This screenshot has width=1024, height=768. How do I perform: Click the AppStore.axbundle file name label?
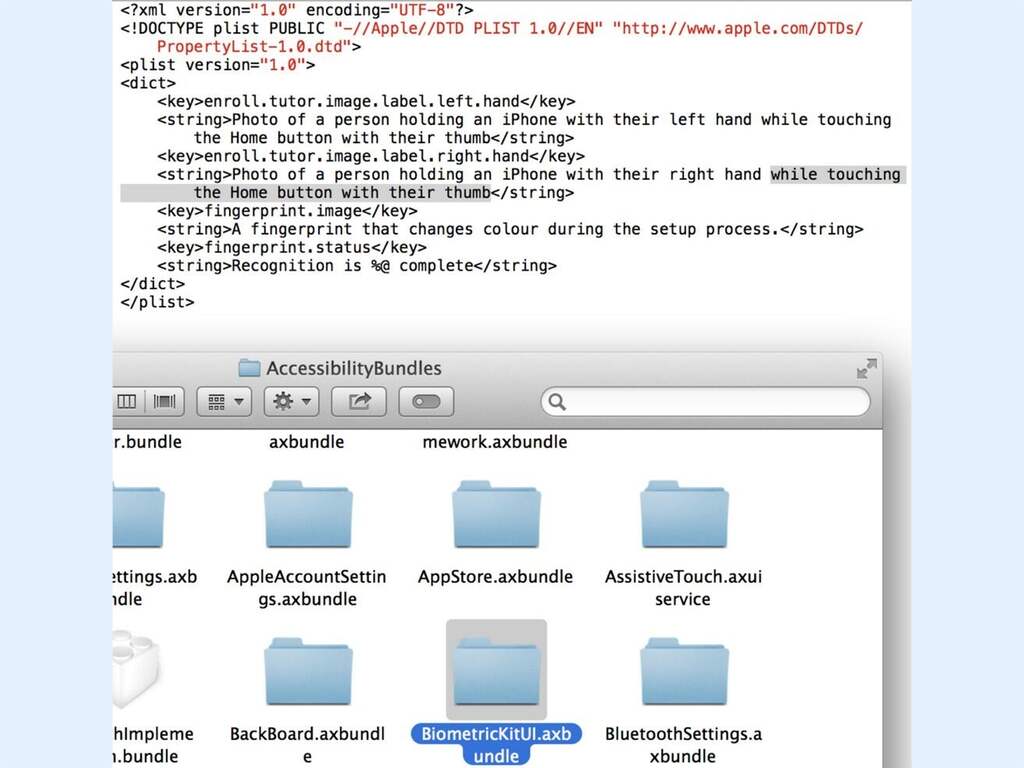point(495,577)
